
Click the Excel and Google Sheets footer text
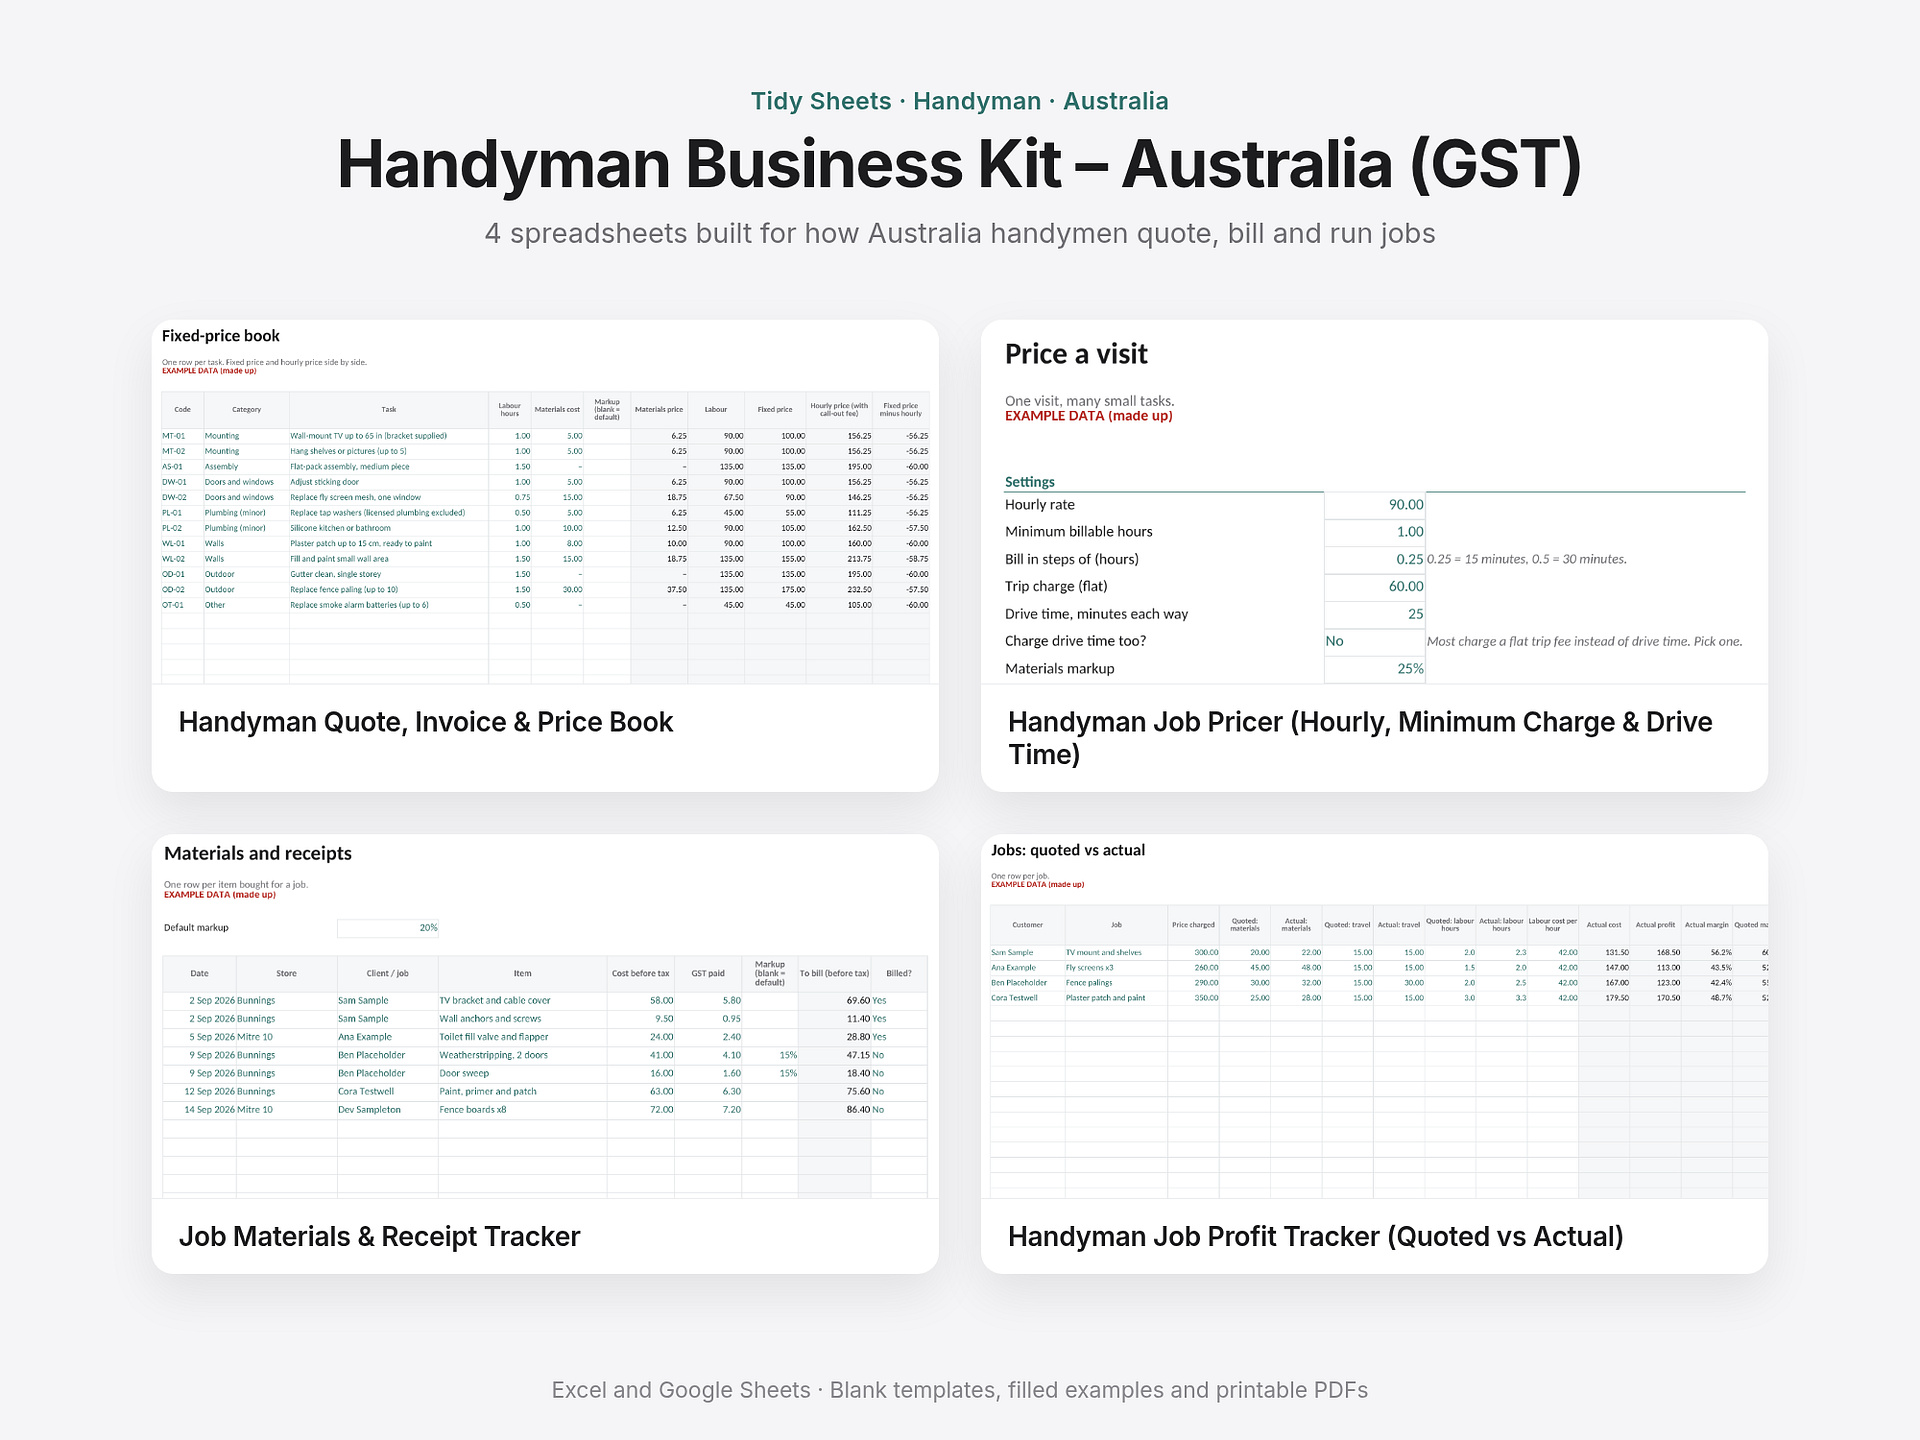(x=960, y=1390)
